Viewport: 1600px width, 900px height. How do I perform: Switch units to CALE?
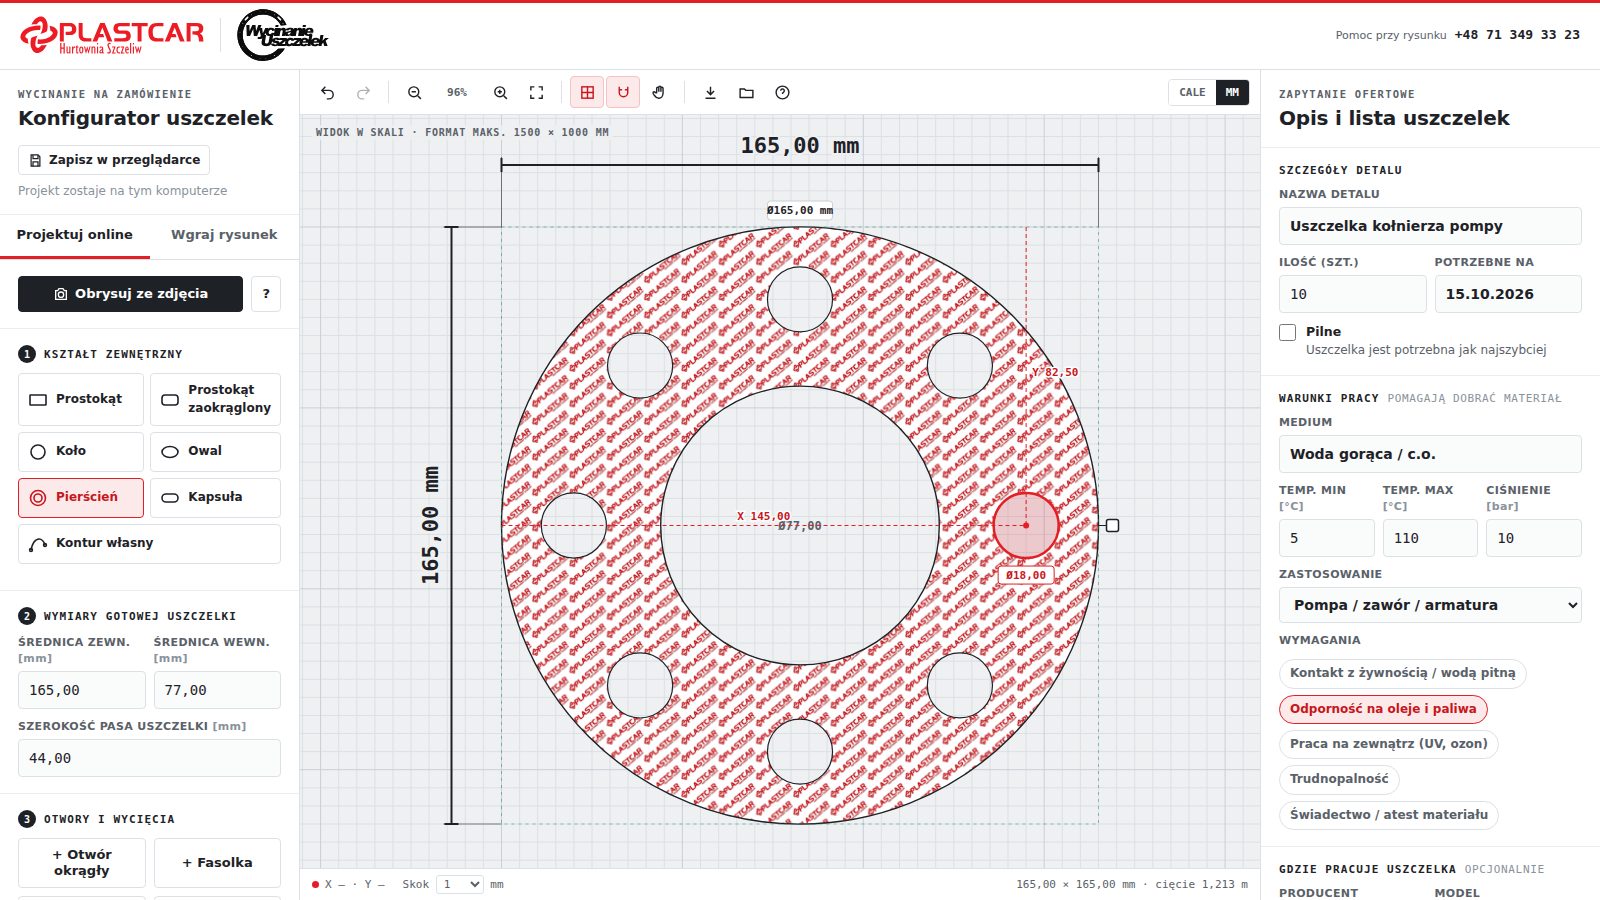coord(1192,93)
